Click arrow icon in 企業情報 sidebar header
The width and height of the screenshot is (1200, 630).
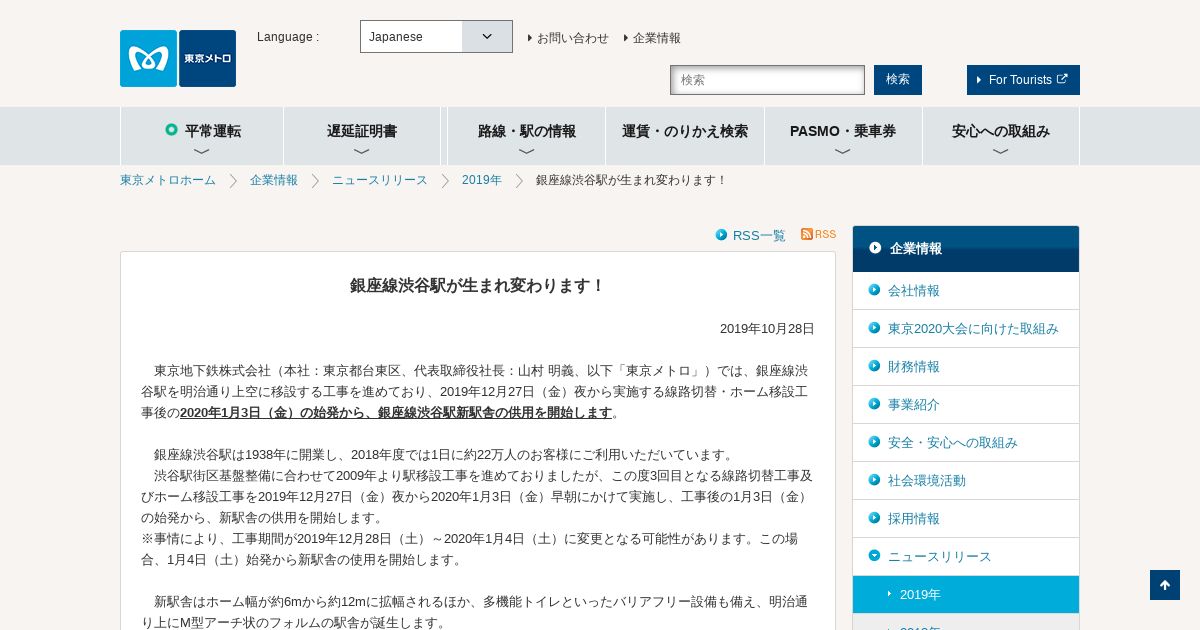[x=875, y=247]
